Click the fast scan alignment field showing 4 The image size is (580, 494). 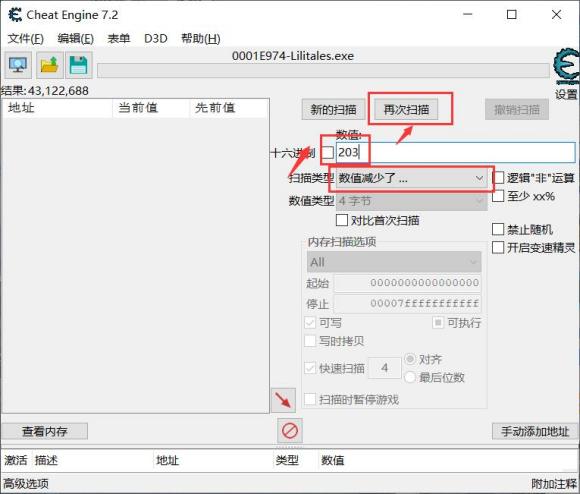click(x=385, y=368)
